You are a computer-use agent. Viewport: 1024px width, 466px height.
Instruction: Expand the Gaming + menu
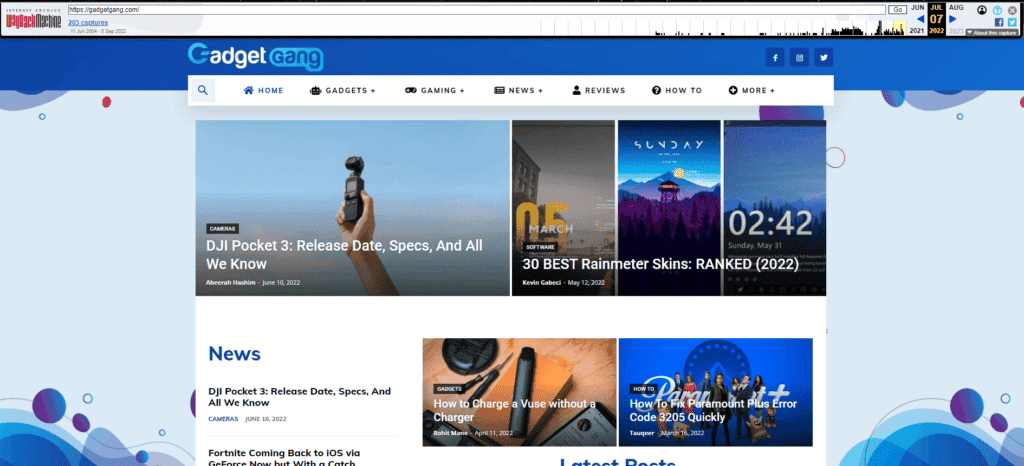[435, 90]
